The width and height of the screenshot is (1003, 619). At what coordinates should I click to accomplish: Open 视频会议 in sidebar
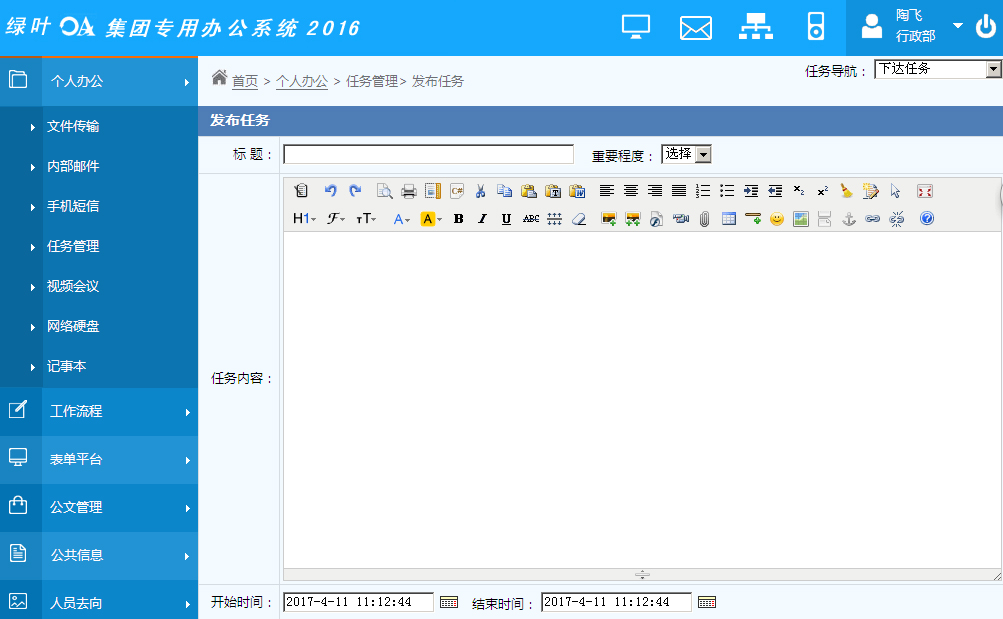pyautogui.click(x=73, y=286)
